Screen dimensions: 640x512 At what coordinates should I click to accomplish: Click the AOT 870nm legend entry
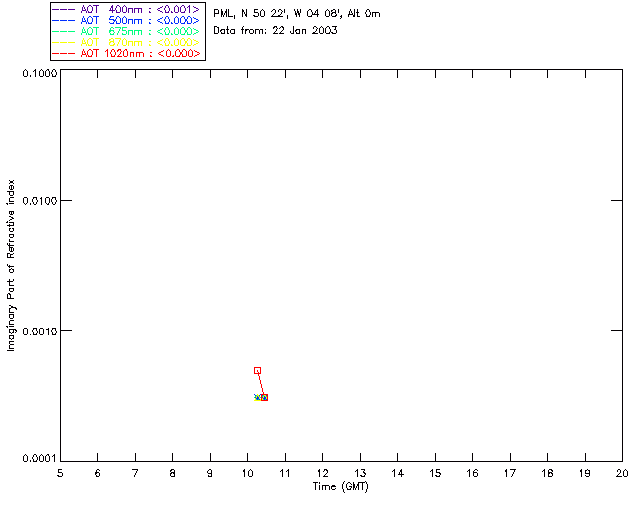pos(126,42)
